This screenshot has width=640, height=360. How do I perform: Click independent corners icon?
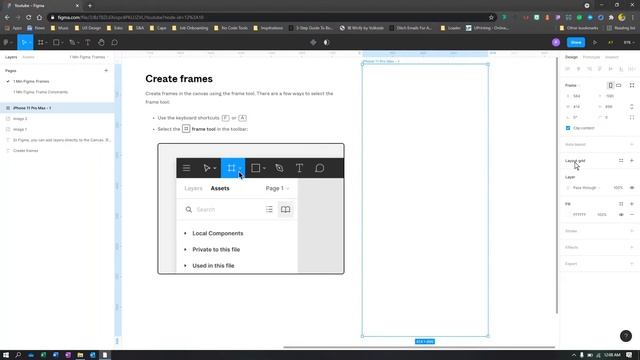(632, 117)
